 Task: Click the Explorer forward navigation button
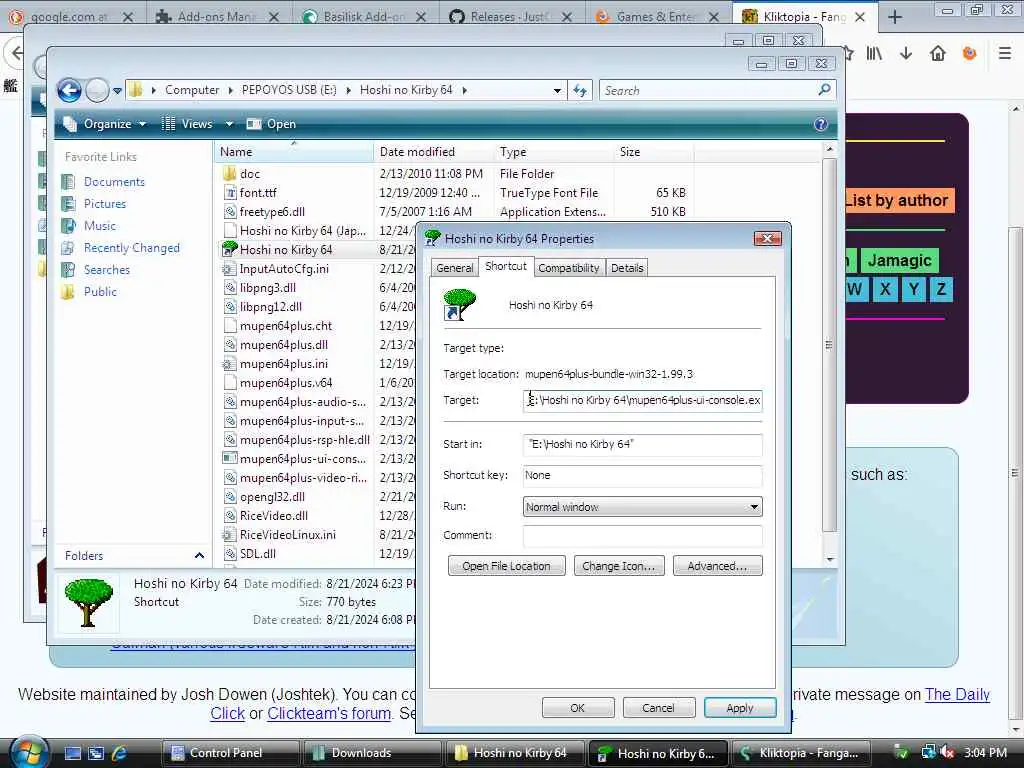97,90
